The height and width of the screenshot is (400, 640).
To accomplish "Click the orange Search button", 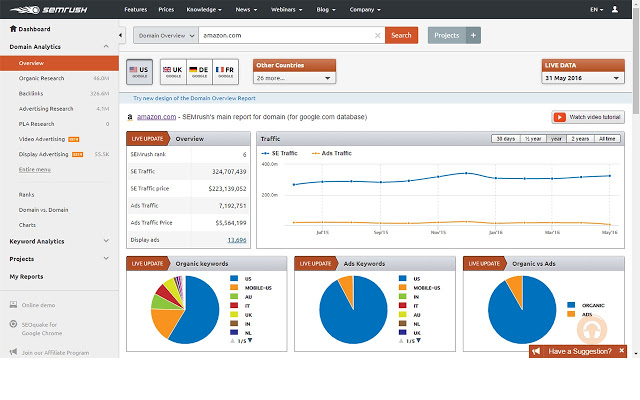I will click(401, 36).
